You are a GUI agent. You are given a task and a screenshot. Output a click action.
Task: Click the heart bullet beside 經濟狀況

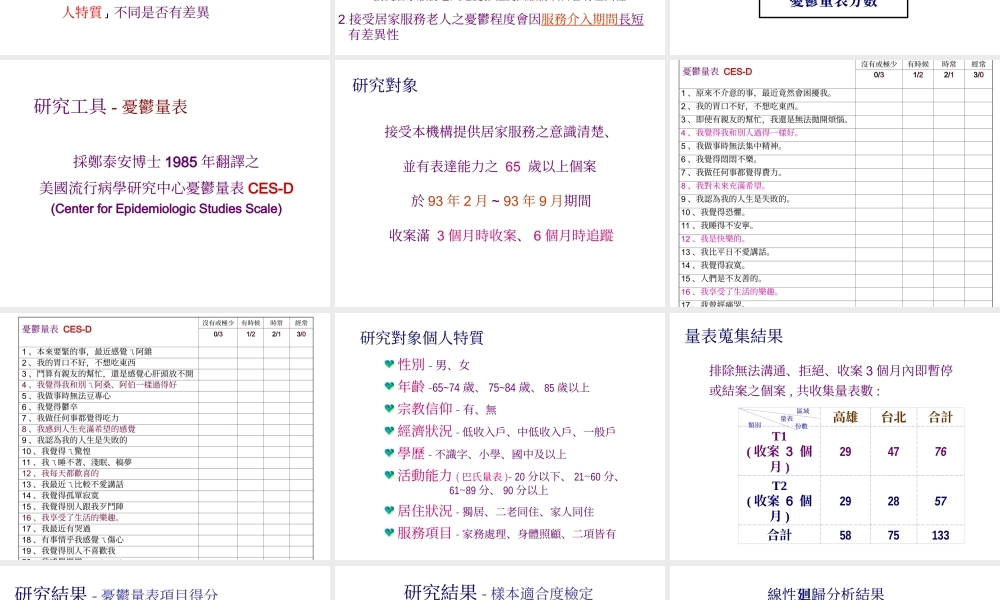click(389, 431)
